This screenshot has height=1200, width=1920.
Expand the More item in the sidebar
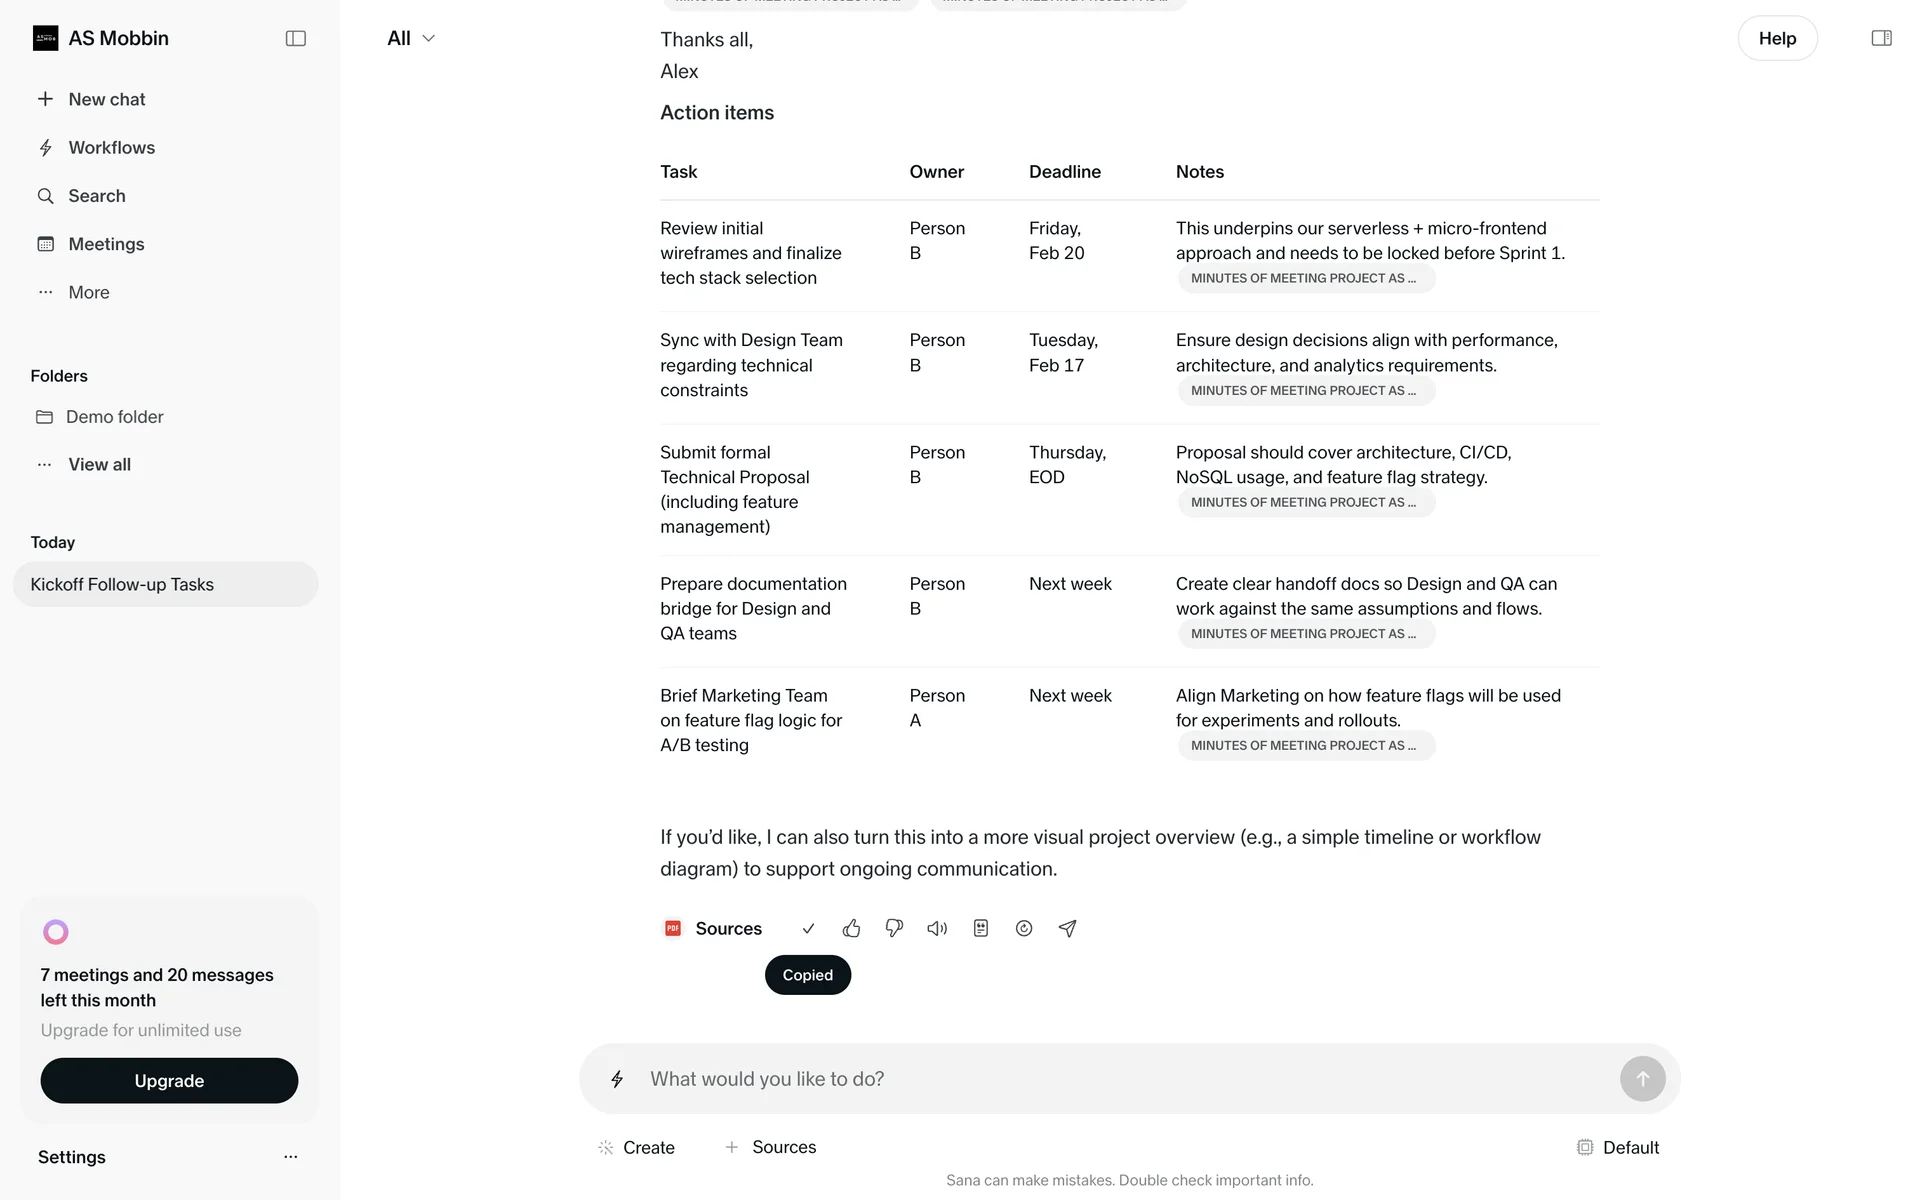(x=89, y=292)
